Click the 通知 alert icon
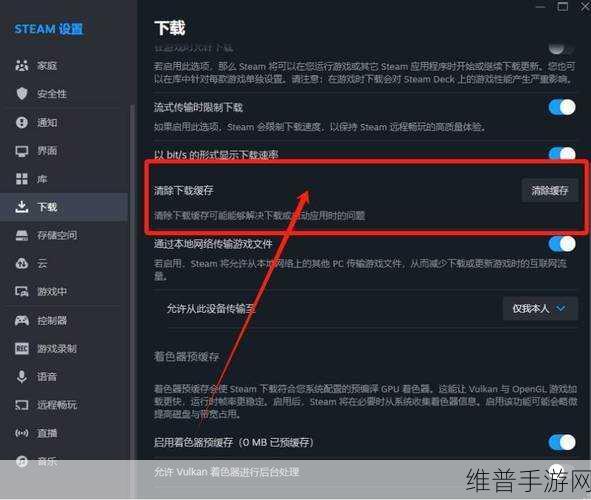The width and height of the screenshot is (591, 500). pos(22,122)
